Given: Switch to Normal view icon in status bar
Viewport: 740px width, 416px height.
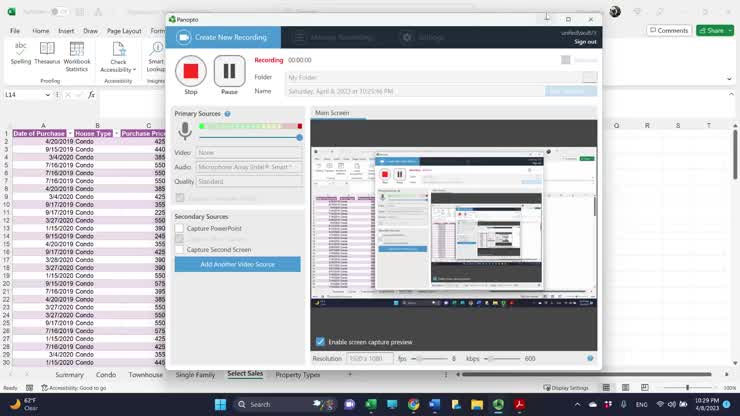Looking at the screenshot, I should [x=606, y=388].
